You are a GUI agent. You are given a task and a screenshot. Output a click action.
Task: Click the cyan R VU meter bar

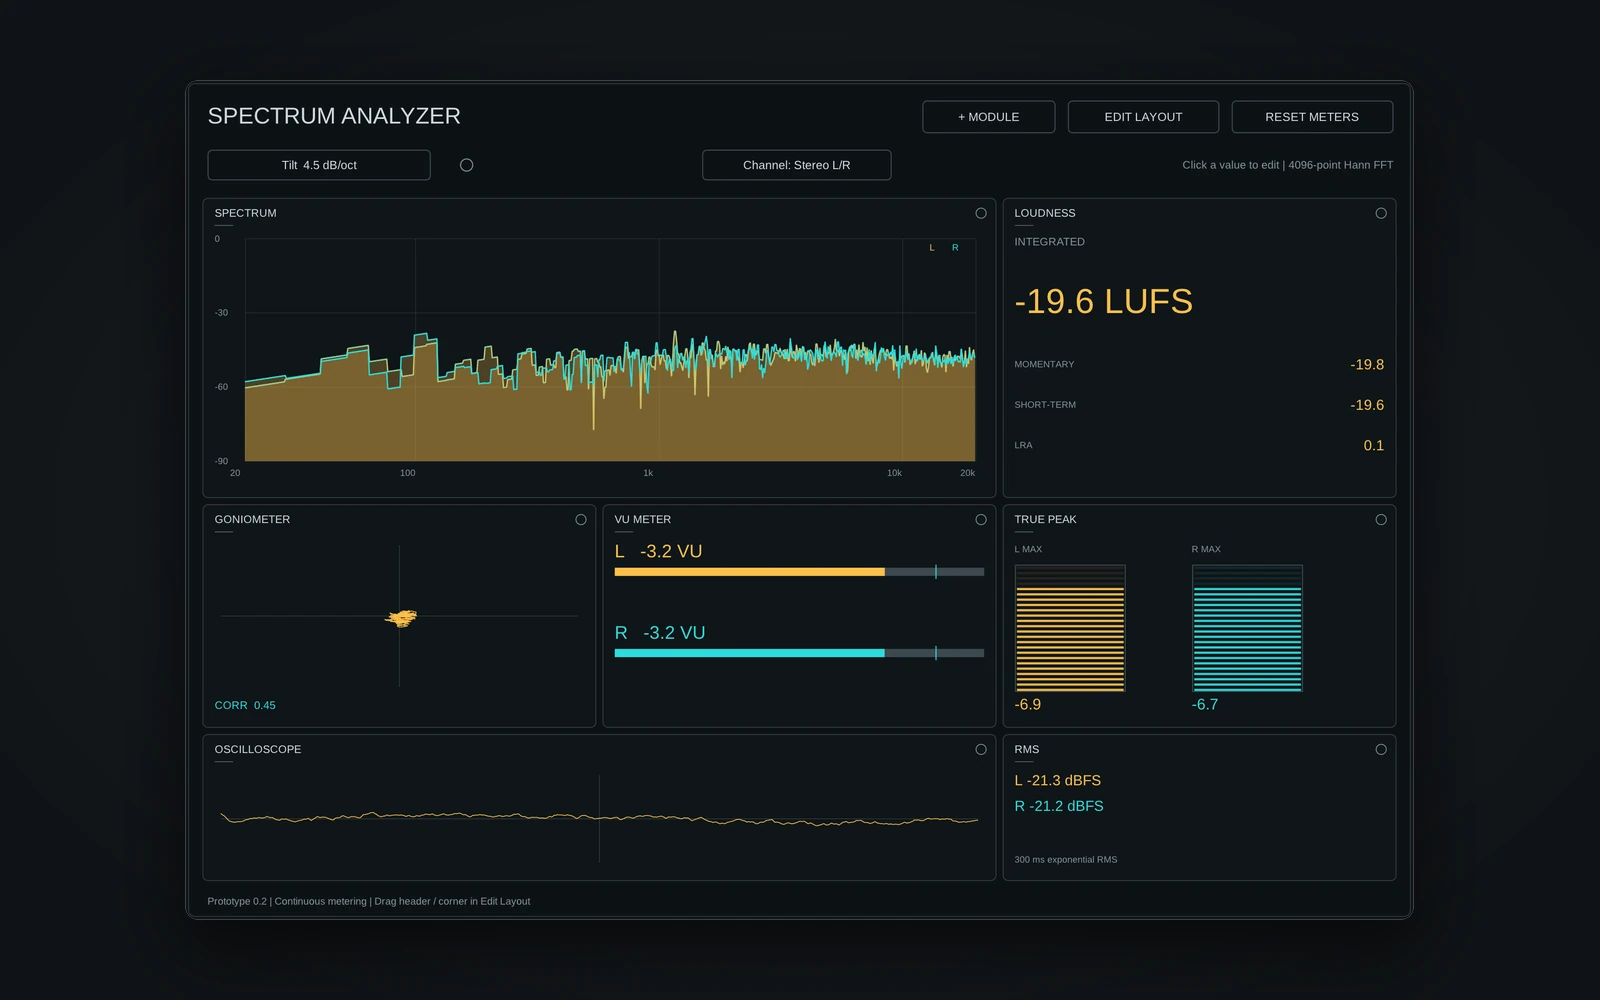coord(799,653)
